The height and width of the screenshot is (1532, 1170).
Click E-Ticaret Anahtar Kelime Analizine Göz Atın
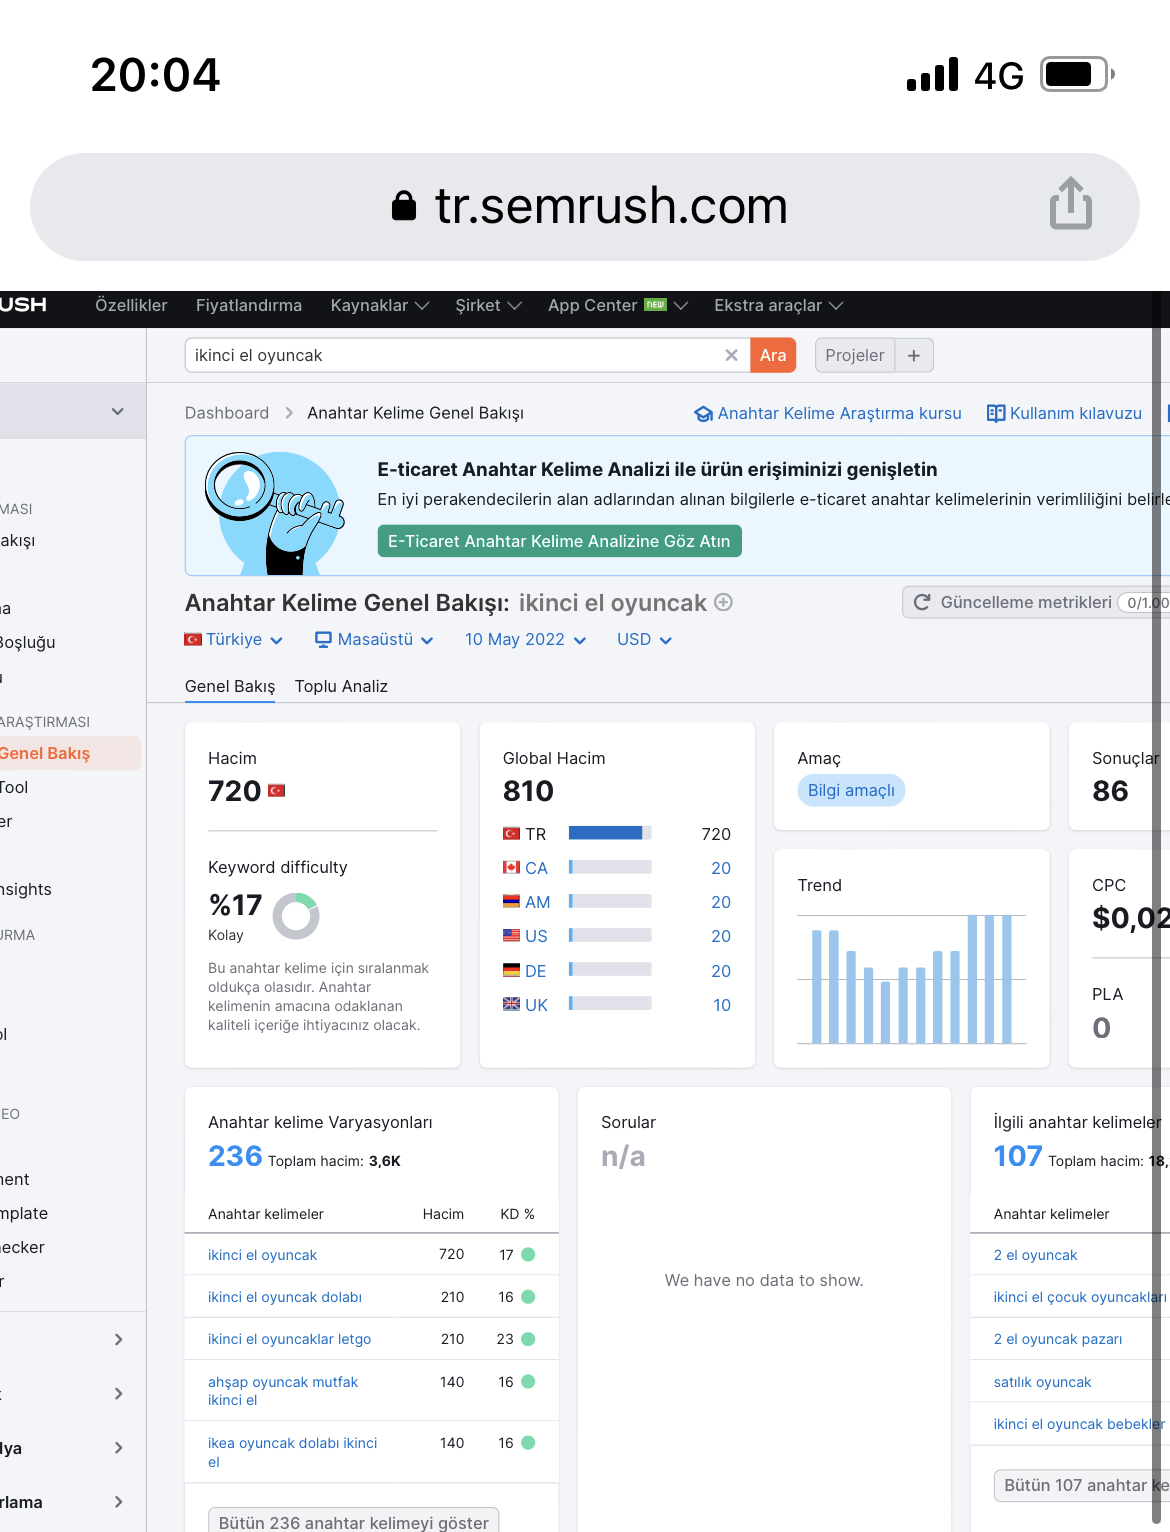(x=559, y=541)
